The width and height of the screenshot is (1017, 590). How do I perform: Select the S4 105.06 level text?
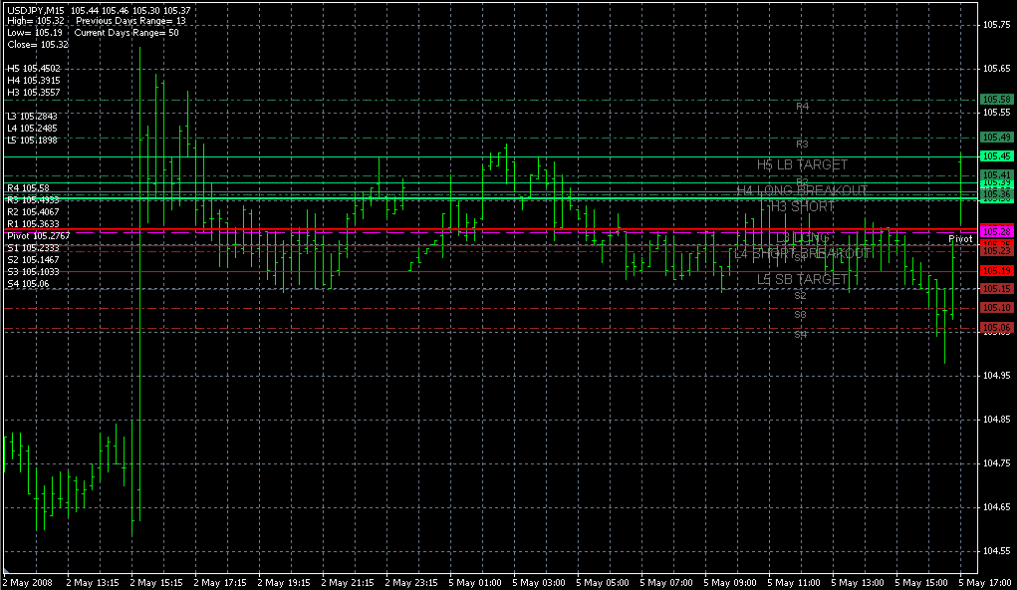coord(27,284)
